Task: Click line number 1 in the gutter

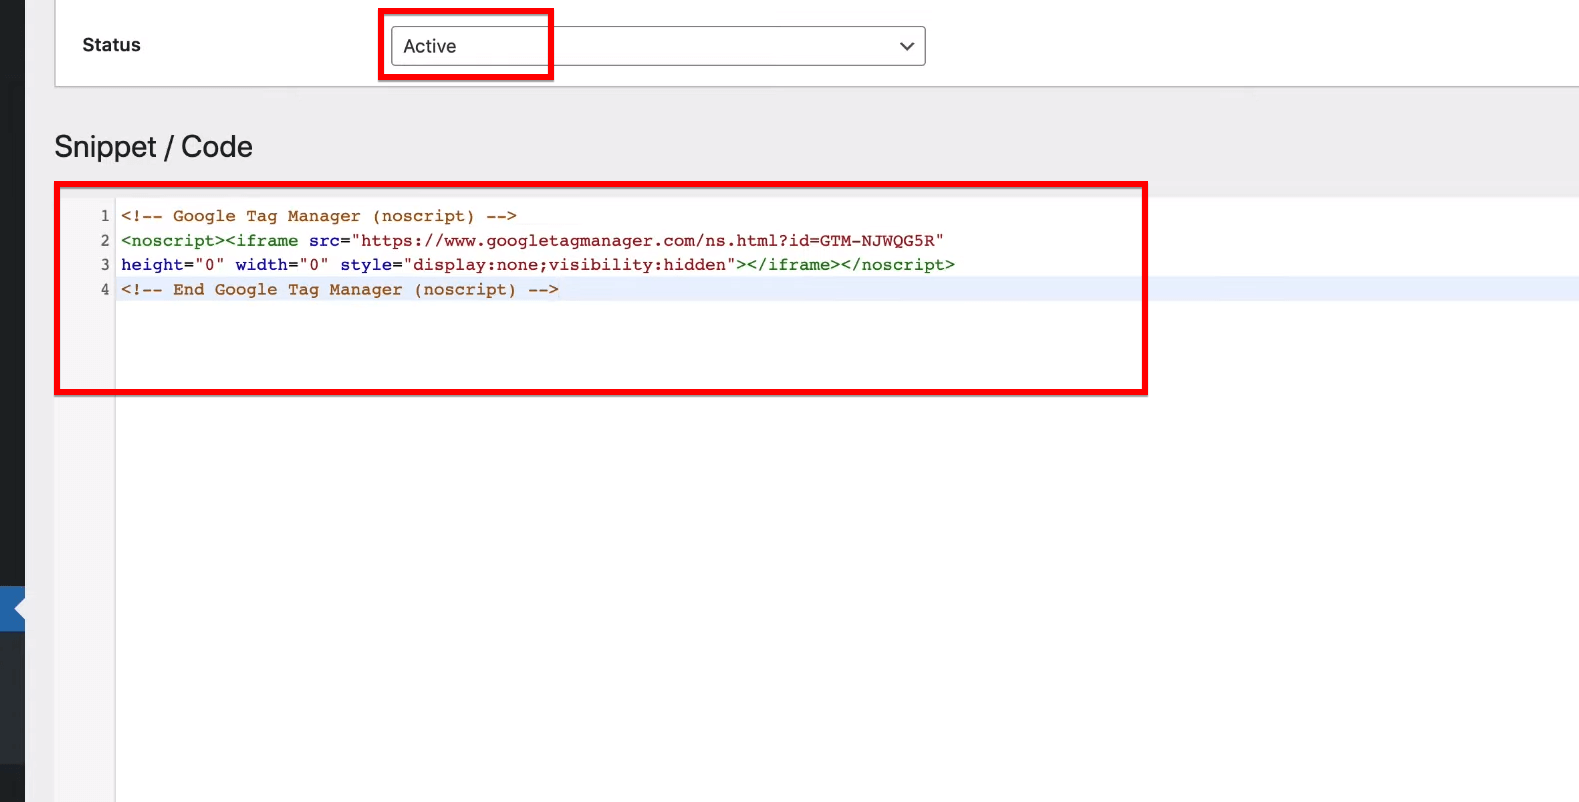Action: 104,216
